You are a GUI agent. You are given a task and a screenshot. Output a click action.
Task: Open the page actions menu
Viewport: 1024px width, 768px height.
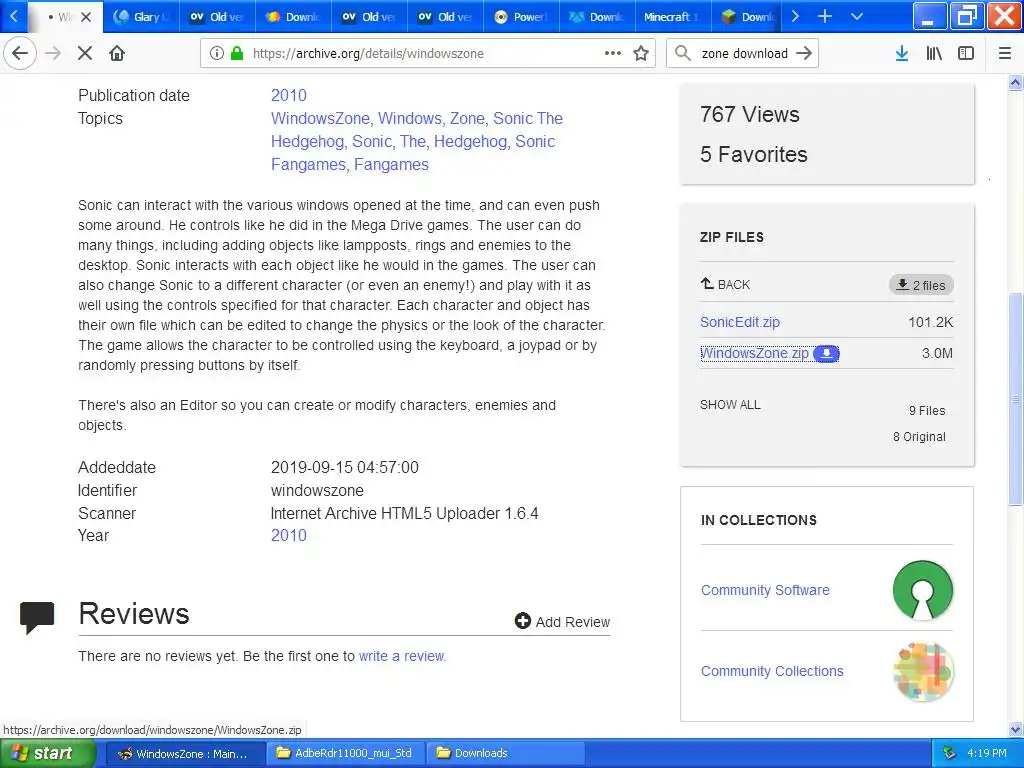613,54
